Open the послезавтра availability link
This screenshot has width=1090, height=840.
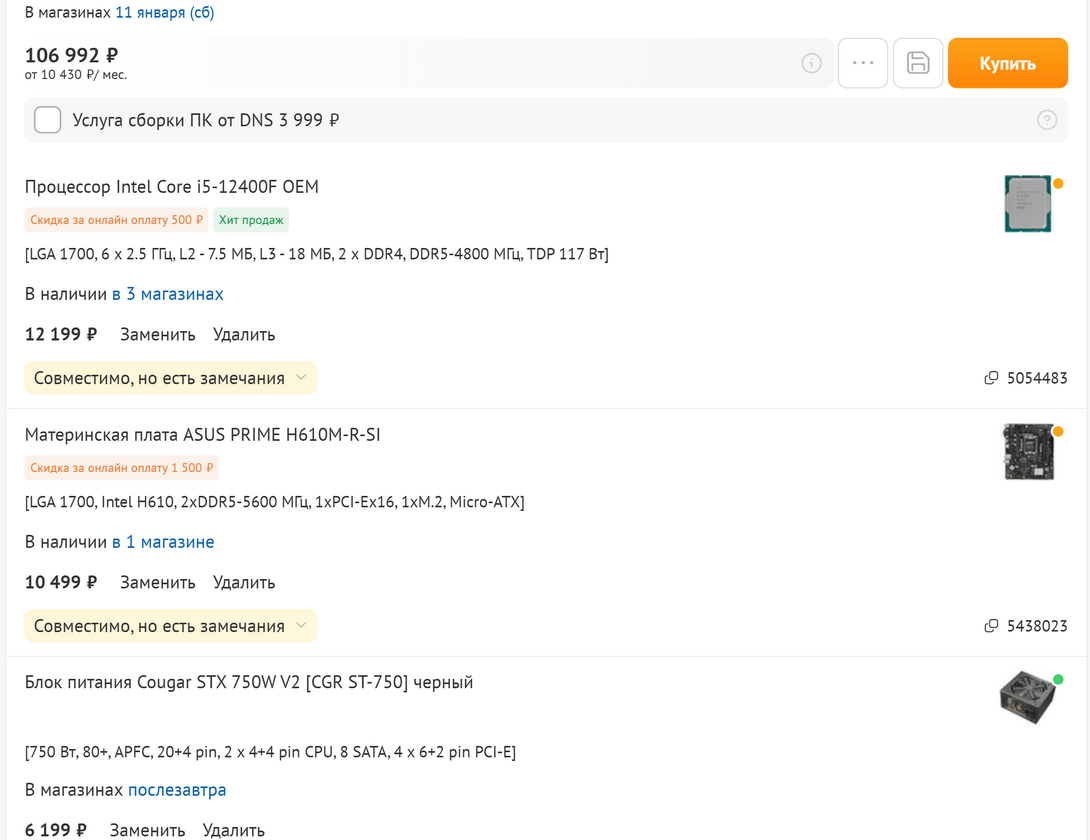click(x=177, y=791)
